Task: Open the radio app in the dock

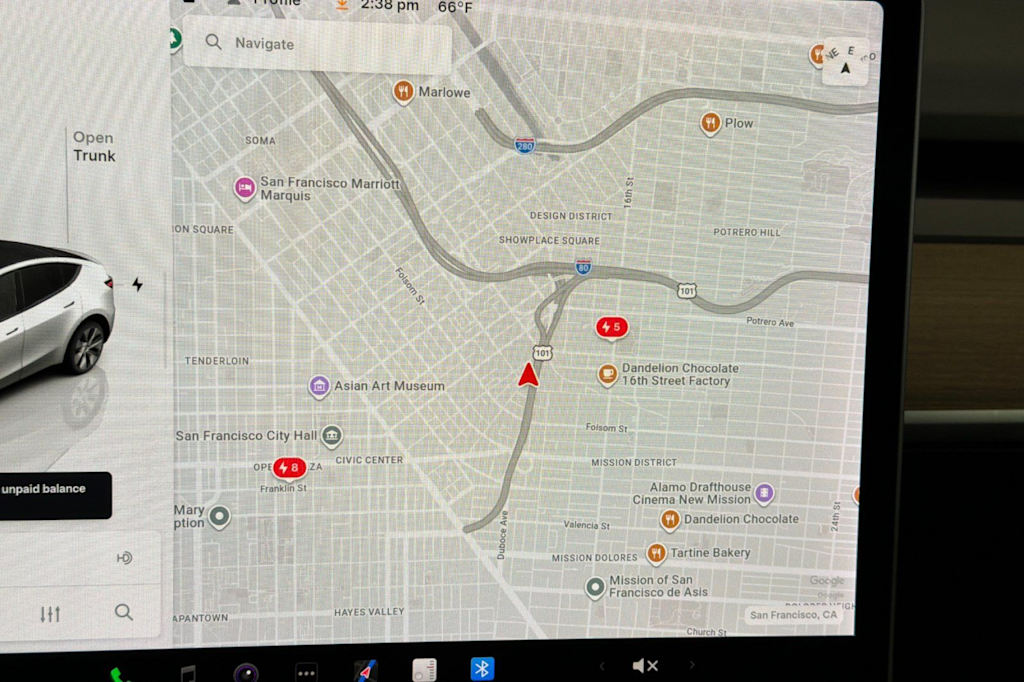Action: tap(424, 670)
